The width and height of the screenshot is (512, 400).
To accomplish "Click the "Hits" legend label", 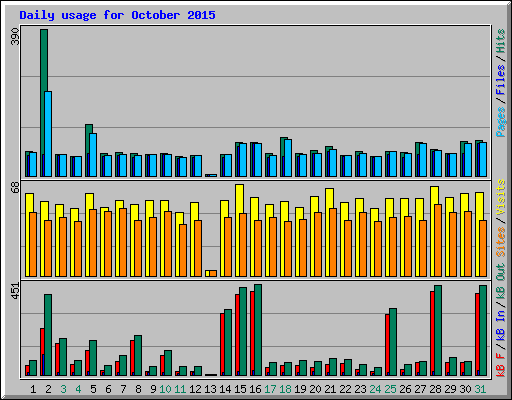I will click(x=500, y=41).
